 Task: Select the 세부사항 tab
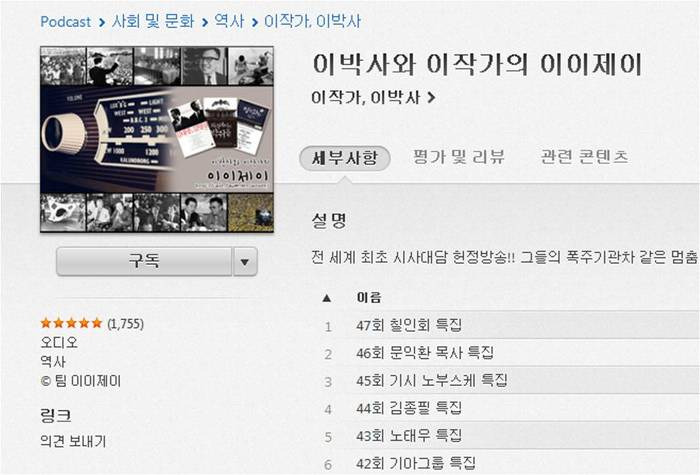point(345,158)
